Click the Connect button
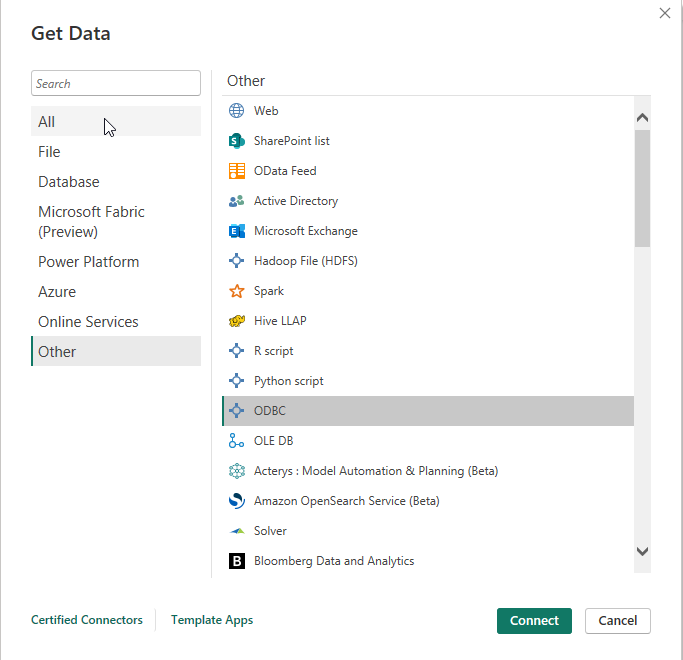The height and width of the screenshot is (660, 683). click(534, 621)
